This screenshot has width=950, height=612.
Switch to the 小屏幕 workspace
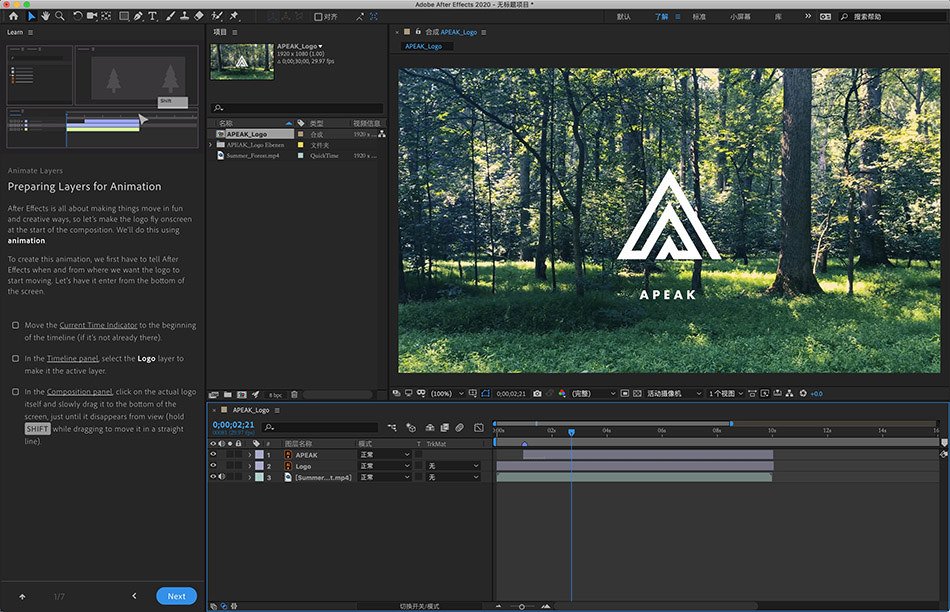(740, 17)
